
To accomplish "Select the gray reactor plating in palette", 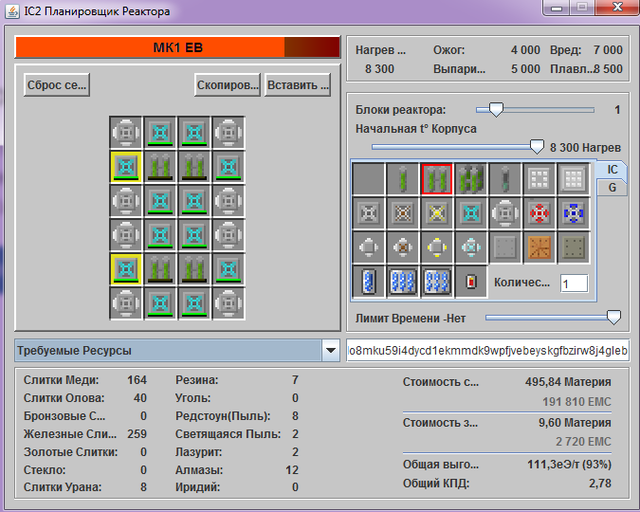I will pos(505,247).
